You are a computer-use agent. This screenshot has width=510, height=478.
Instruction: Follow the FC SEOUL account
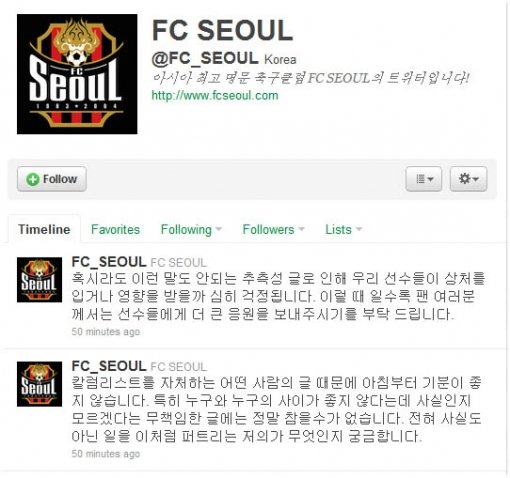(x=52, y=179)
